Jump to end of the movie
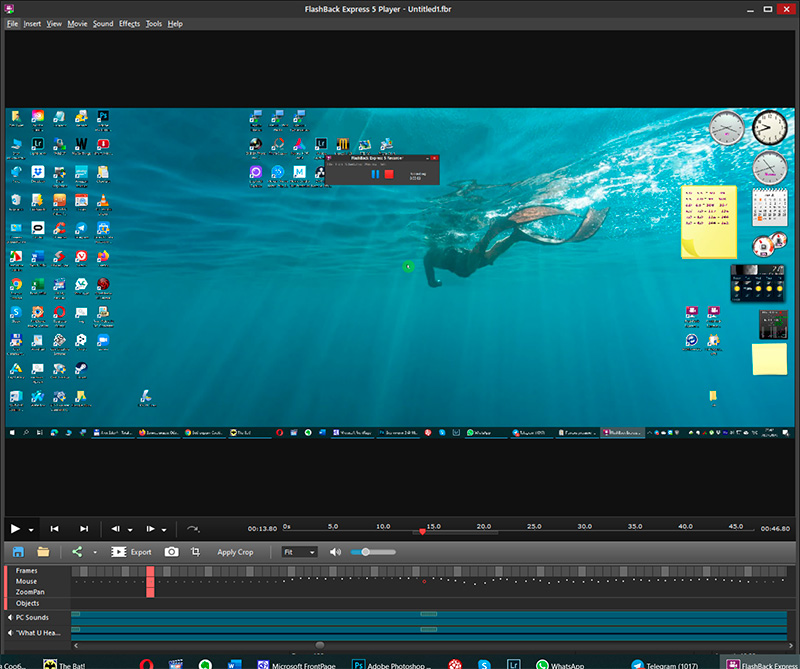This screenshot has width=800, height=669. 85,528
